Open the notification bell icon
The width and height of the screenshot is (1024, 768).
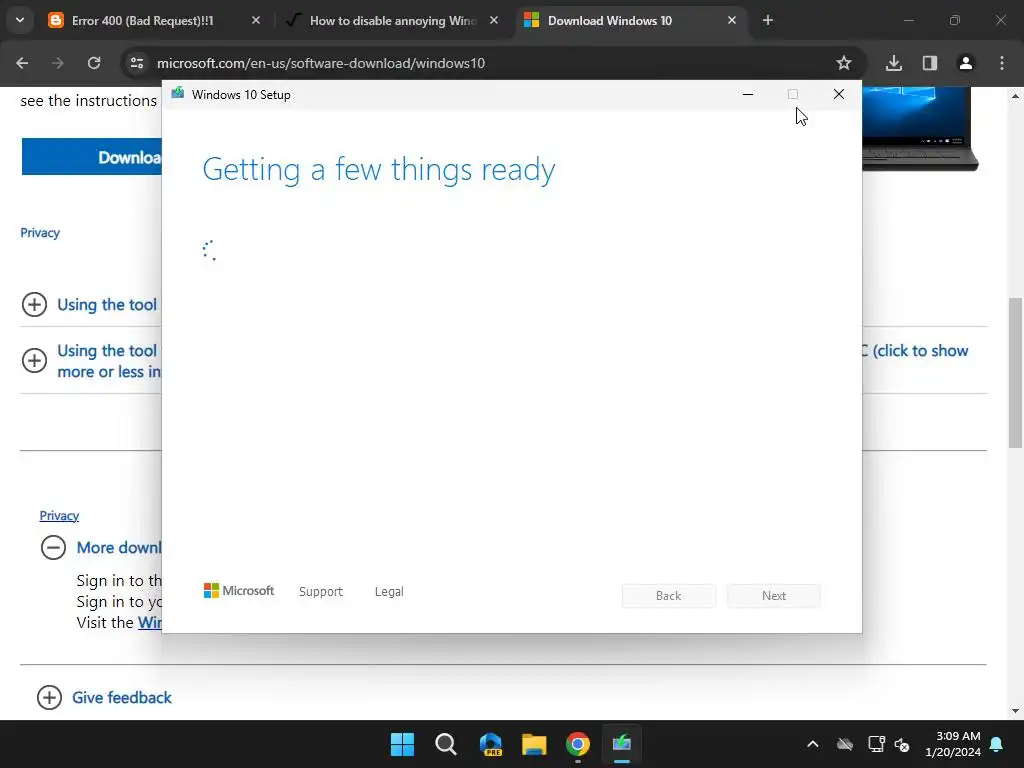997,744
